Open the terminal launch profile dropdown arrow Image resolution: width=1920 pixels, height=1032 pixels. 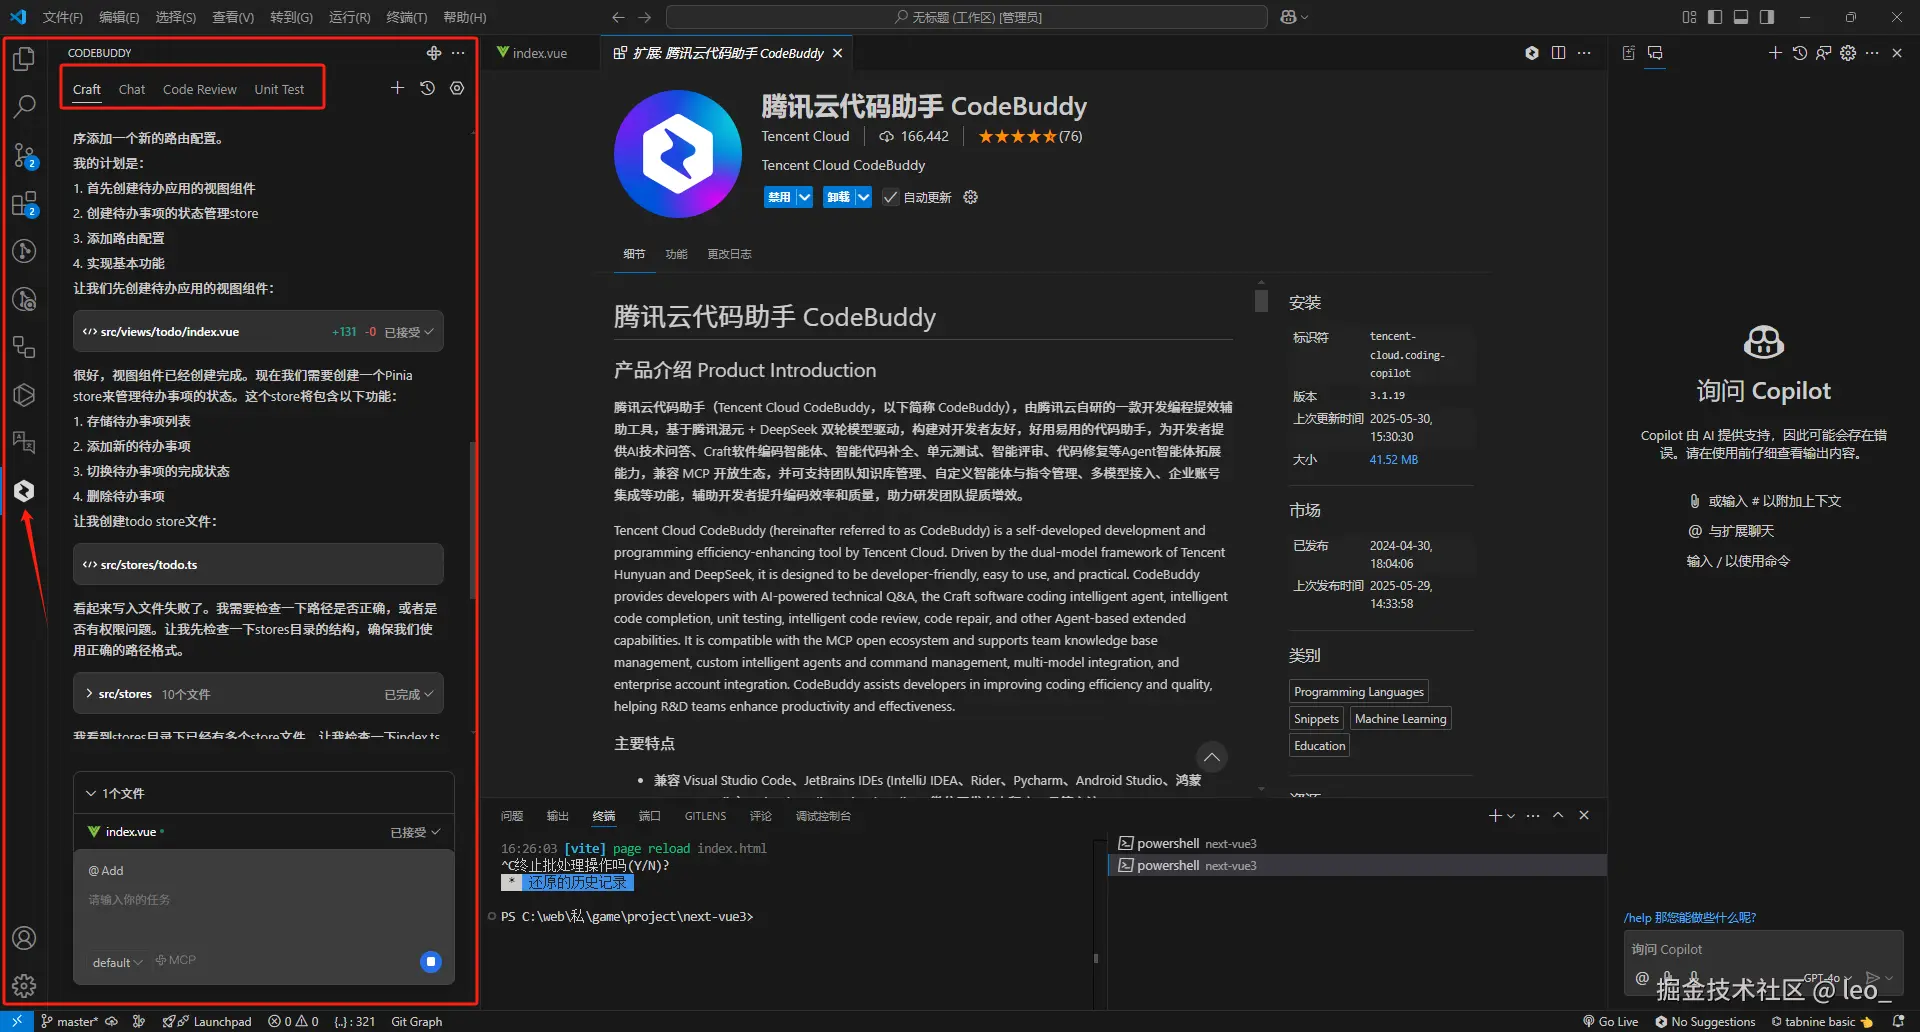click(1511, 816)
